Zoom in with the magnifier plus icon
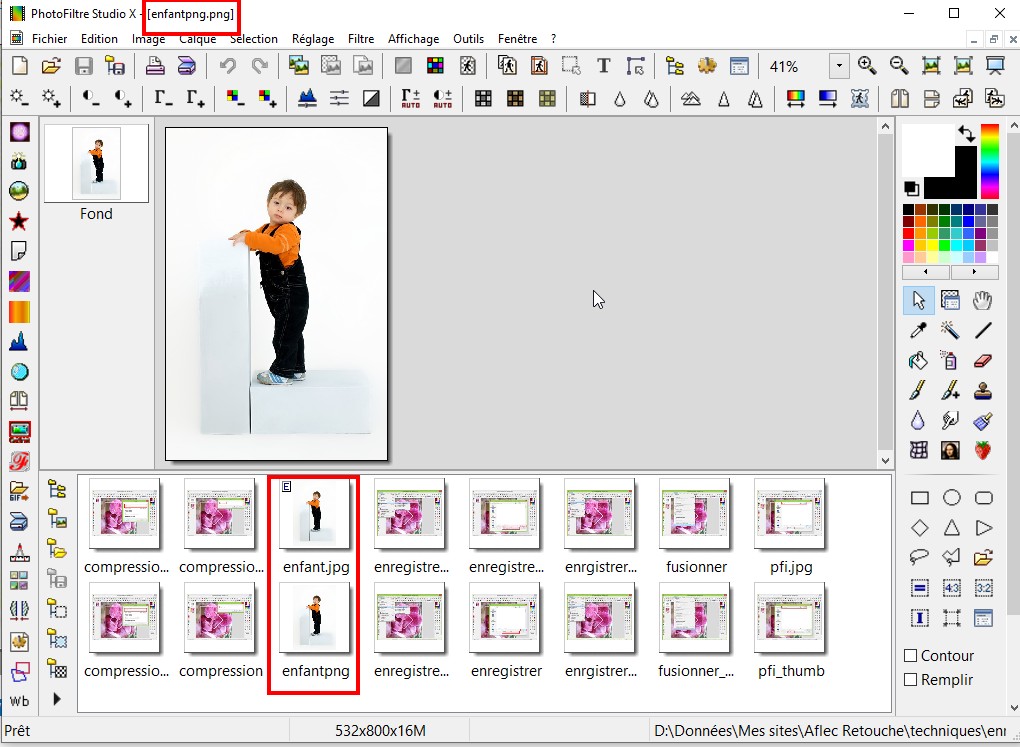 pos(866,66)
